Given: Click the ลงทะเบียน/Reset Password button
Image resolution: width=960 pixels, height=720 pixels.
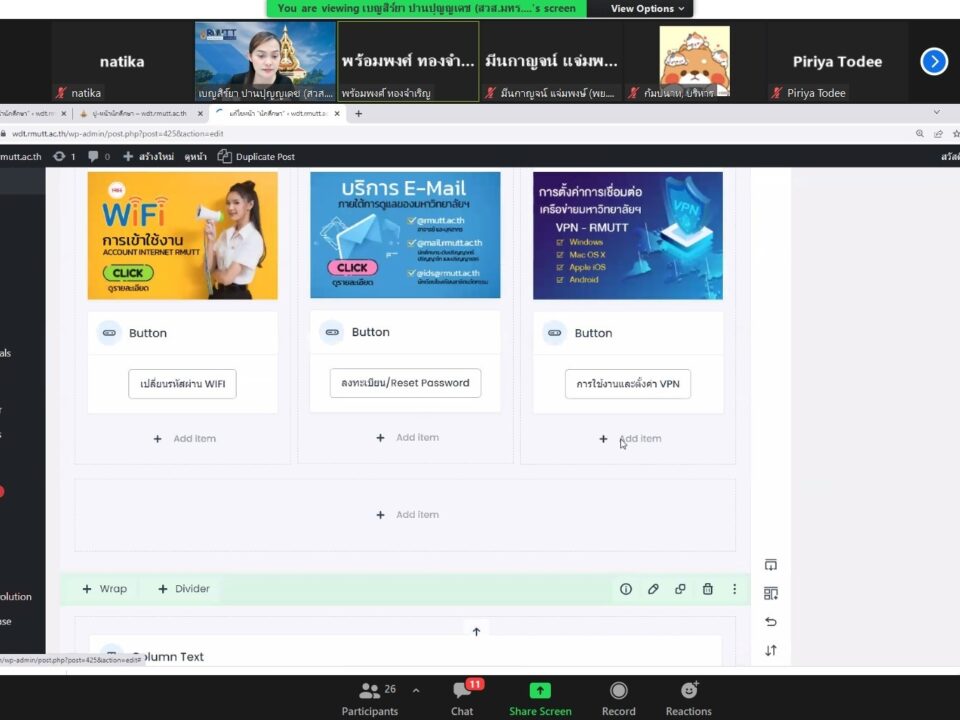Looking at the screenshot, I should coord(405,383).
